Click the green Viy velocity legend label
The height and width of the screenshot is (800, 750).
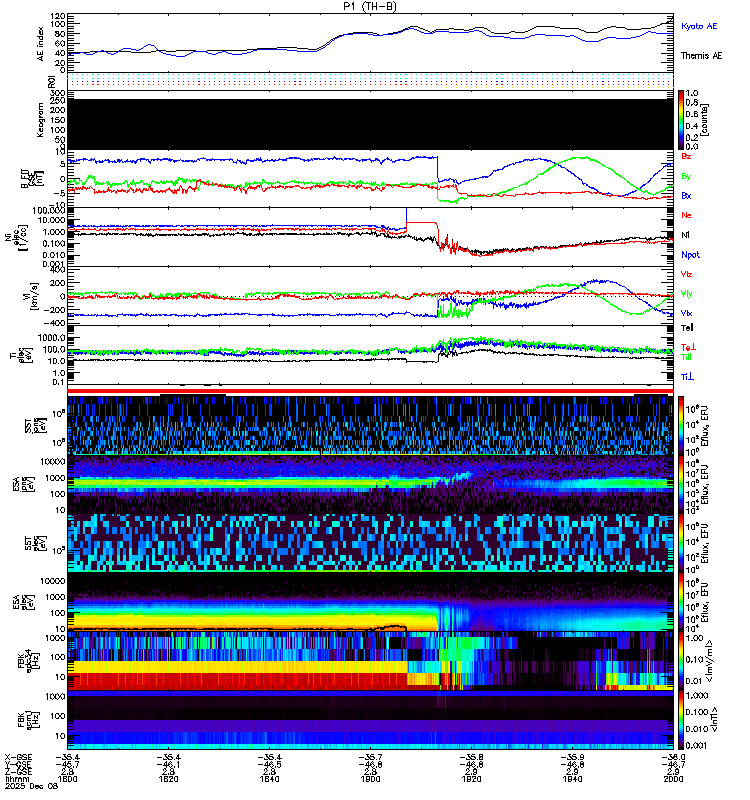coord(686,294)
